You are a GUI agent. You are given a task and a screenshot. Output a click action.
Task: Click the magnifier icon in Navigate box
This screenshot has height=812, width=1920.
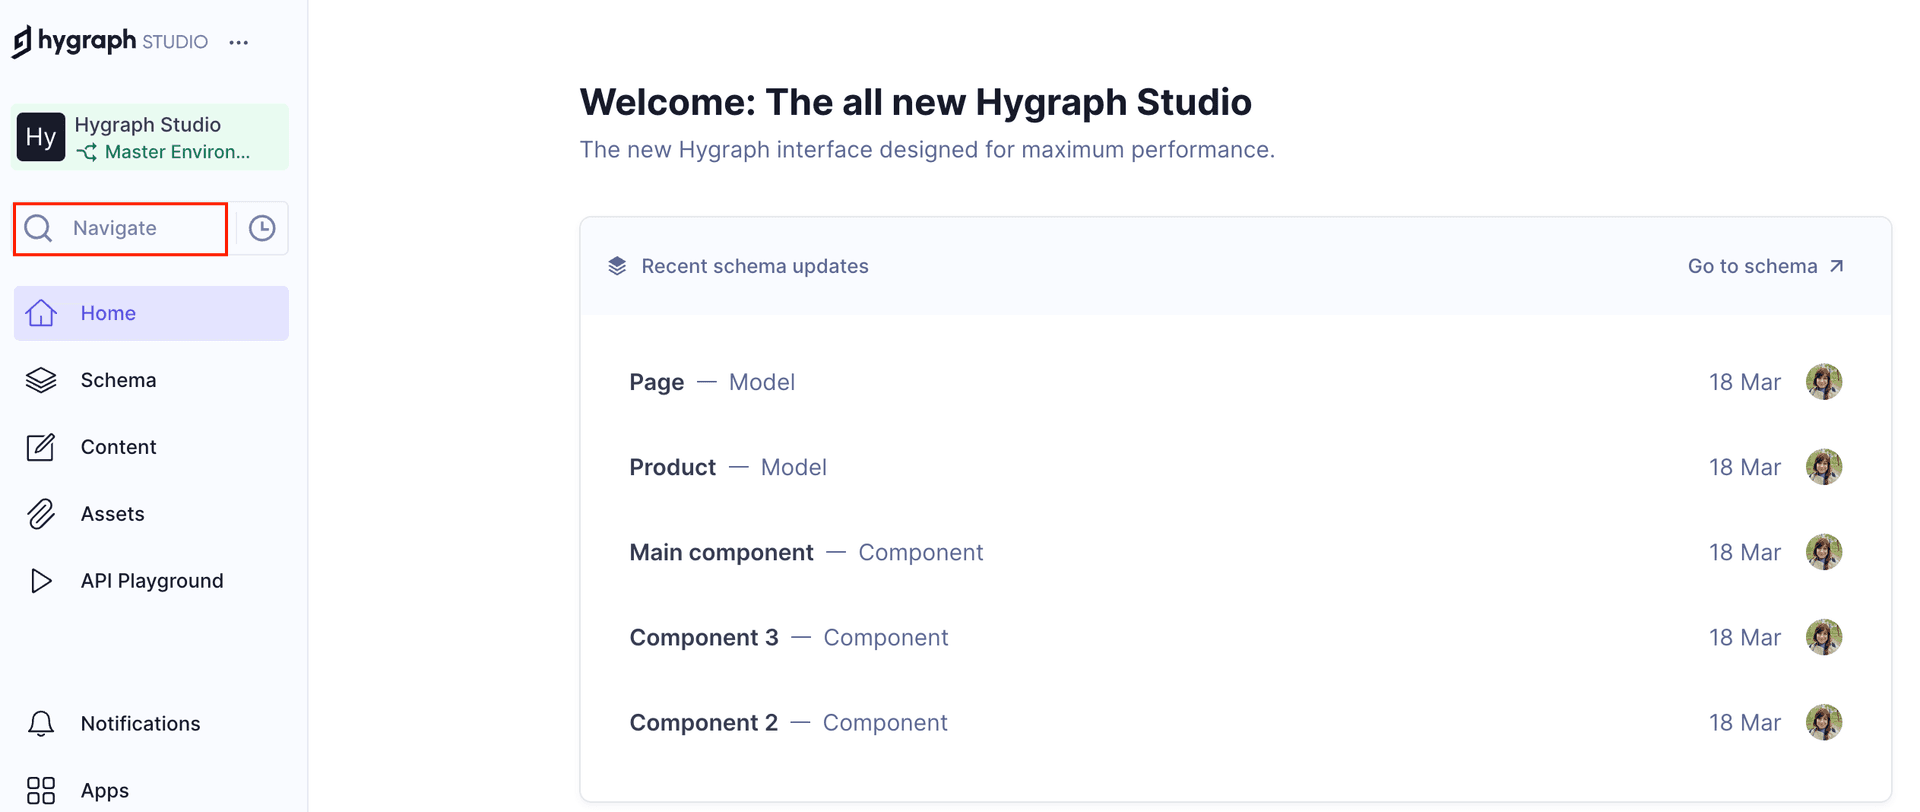click(38, 229)
